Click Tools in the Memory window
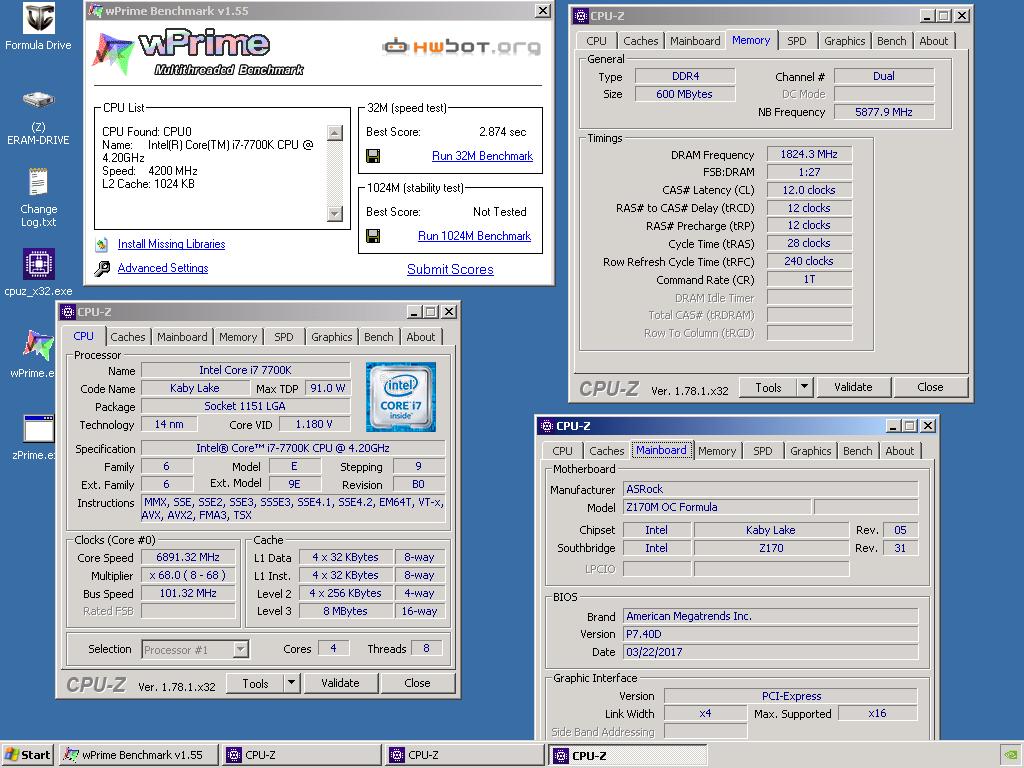This screenshot has width=1024, height=768. tap(768, 387)
